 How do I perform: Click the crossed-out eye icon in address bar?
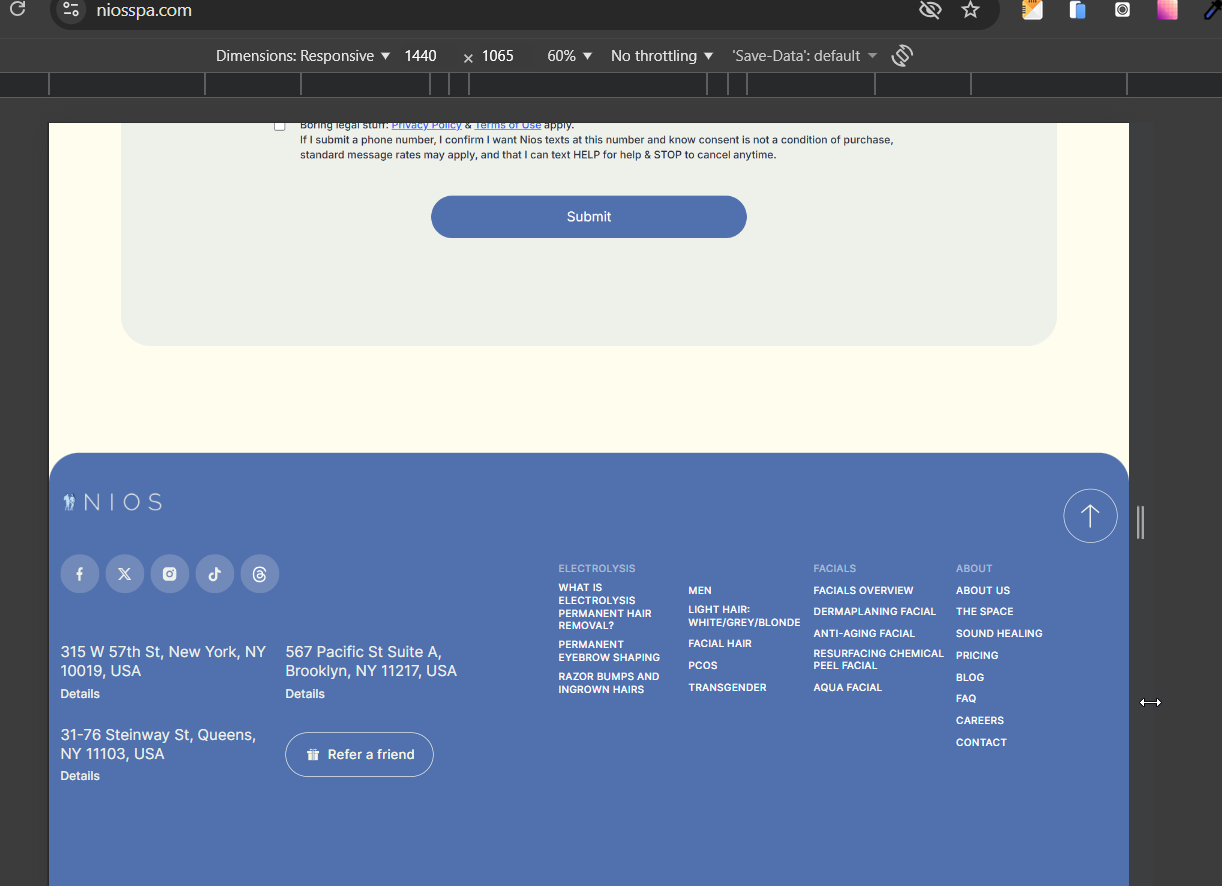pyautogui.click(x=930, y=10)
